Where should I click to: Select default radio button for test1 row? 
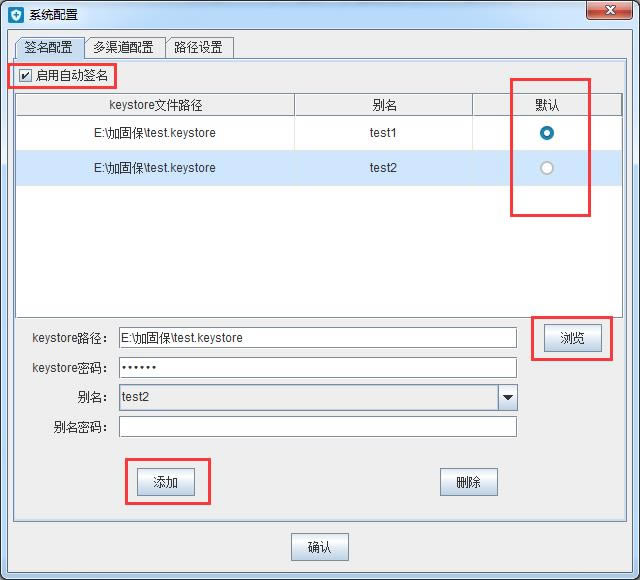point(547,133)
